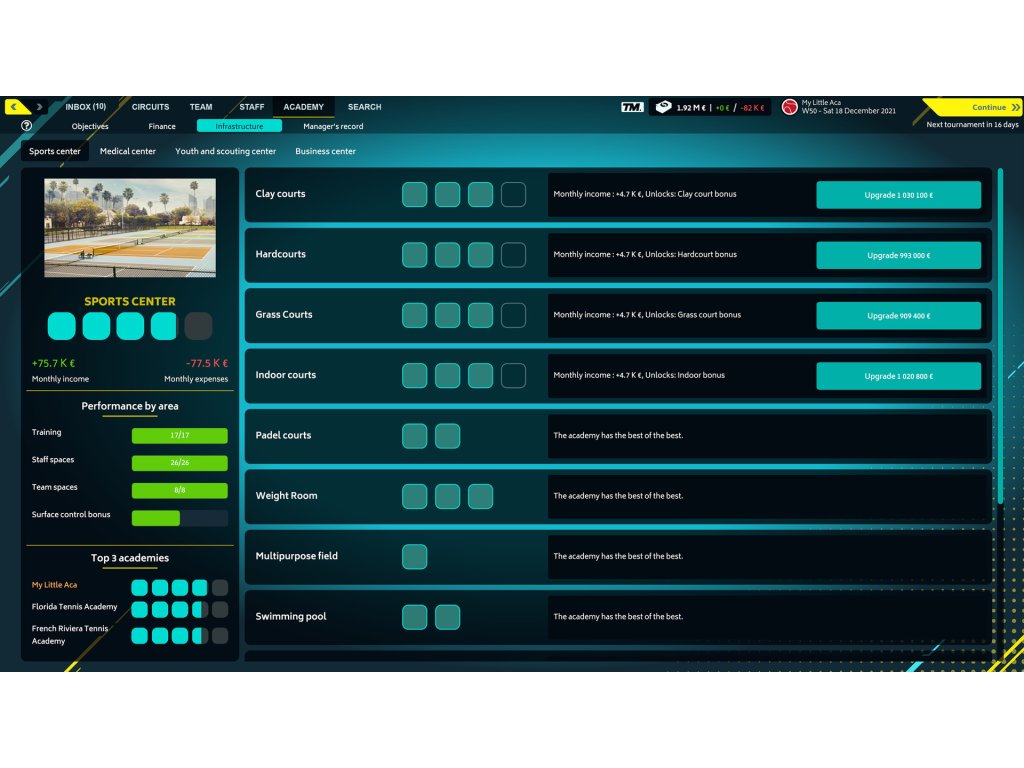Click the +75.7 K € monthly income value
Image resolution: width=1024 pixels, height=768 pixels.
pyautogui.click(x=54, y=363)
